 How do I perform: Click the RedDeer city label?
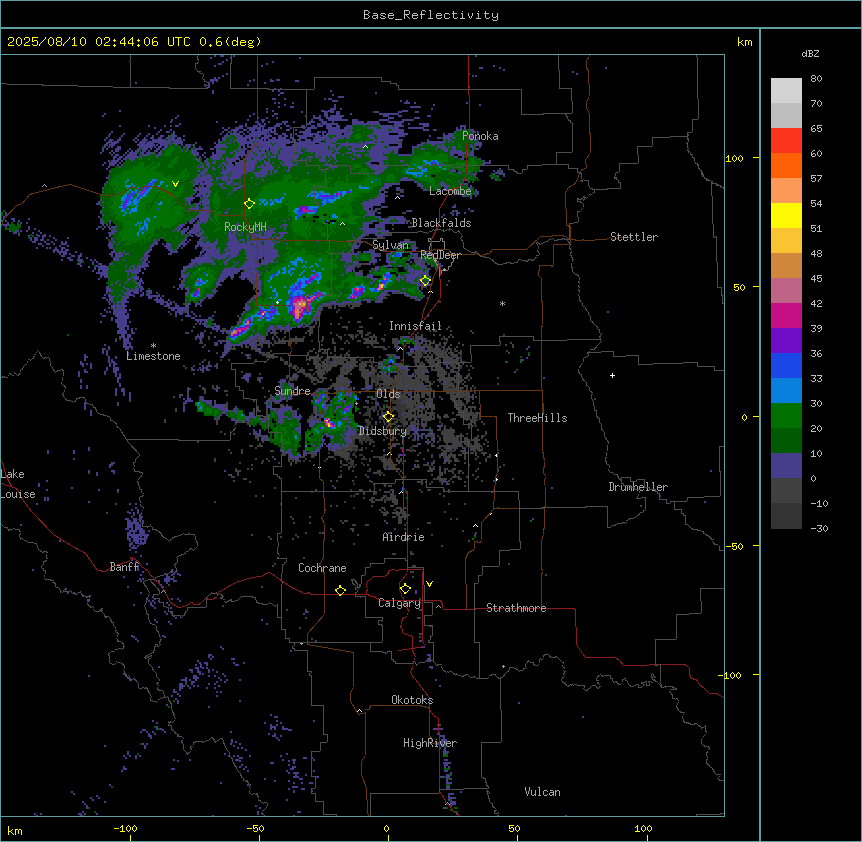[x=440, y=255]
